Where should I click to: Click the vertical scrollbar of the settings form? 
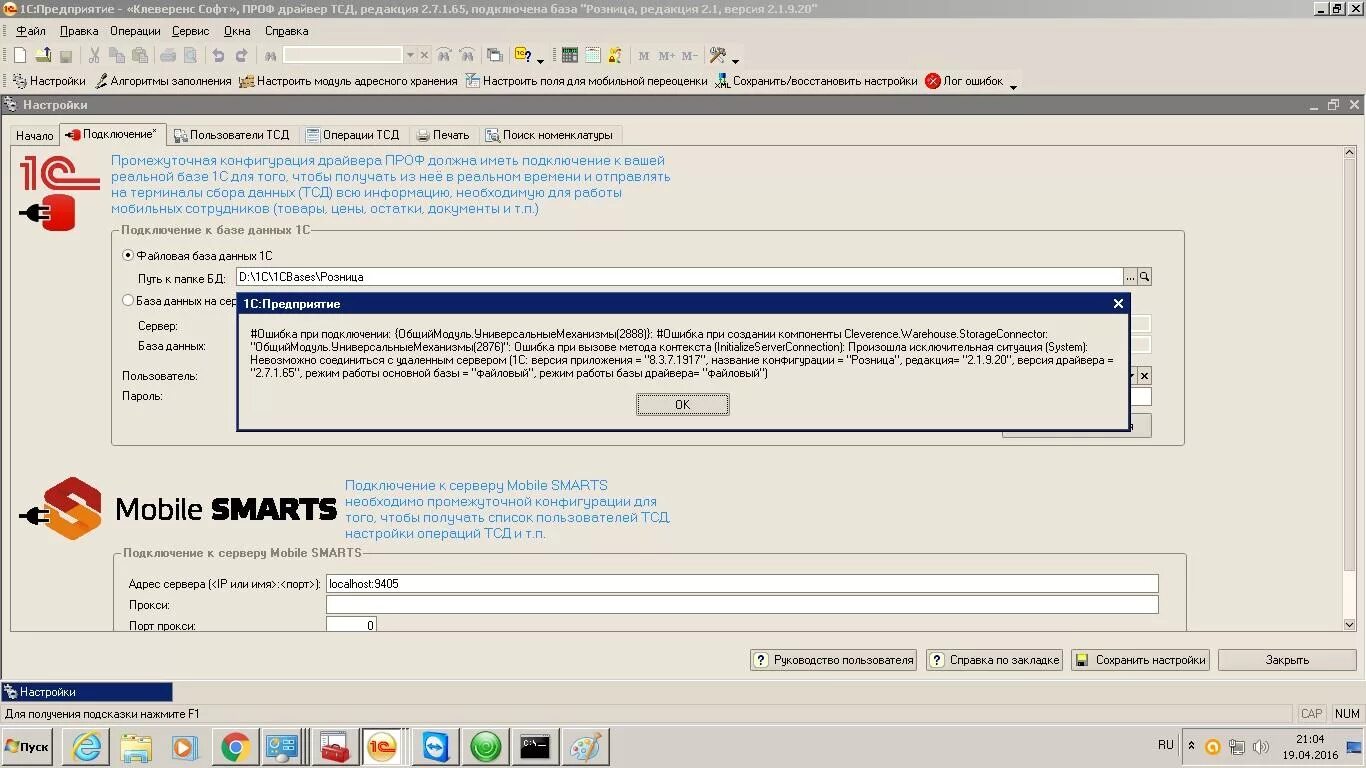(x=1348, y=388)
